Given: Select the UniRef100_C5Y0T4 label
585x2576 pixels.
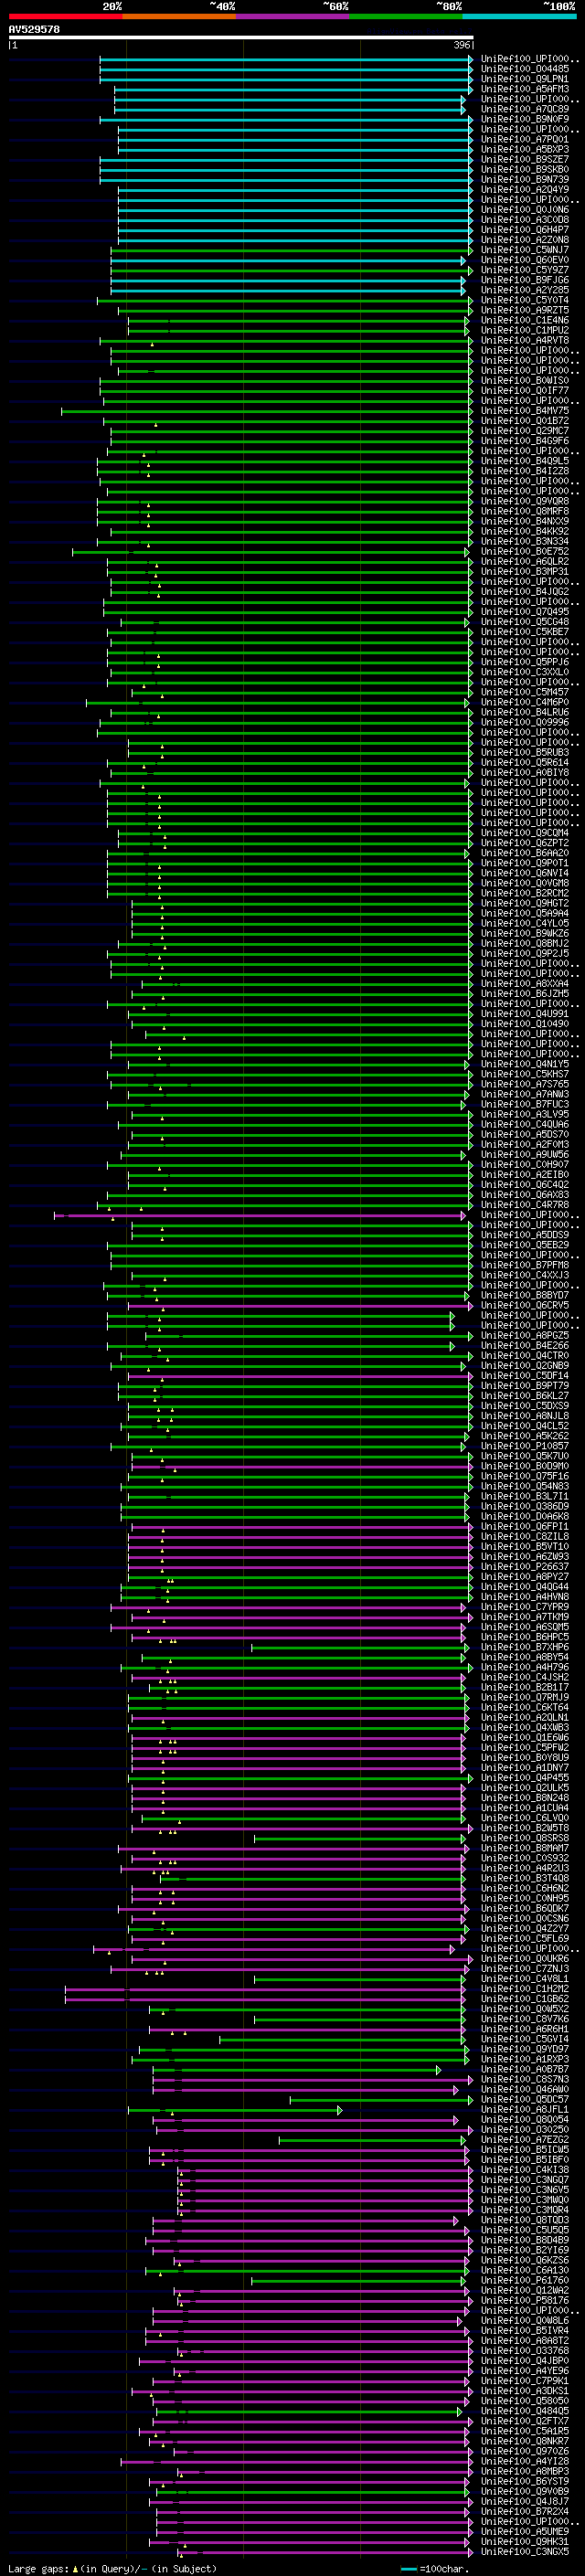Looking at the screenshot, I should [525, 300].
